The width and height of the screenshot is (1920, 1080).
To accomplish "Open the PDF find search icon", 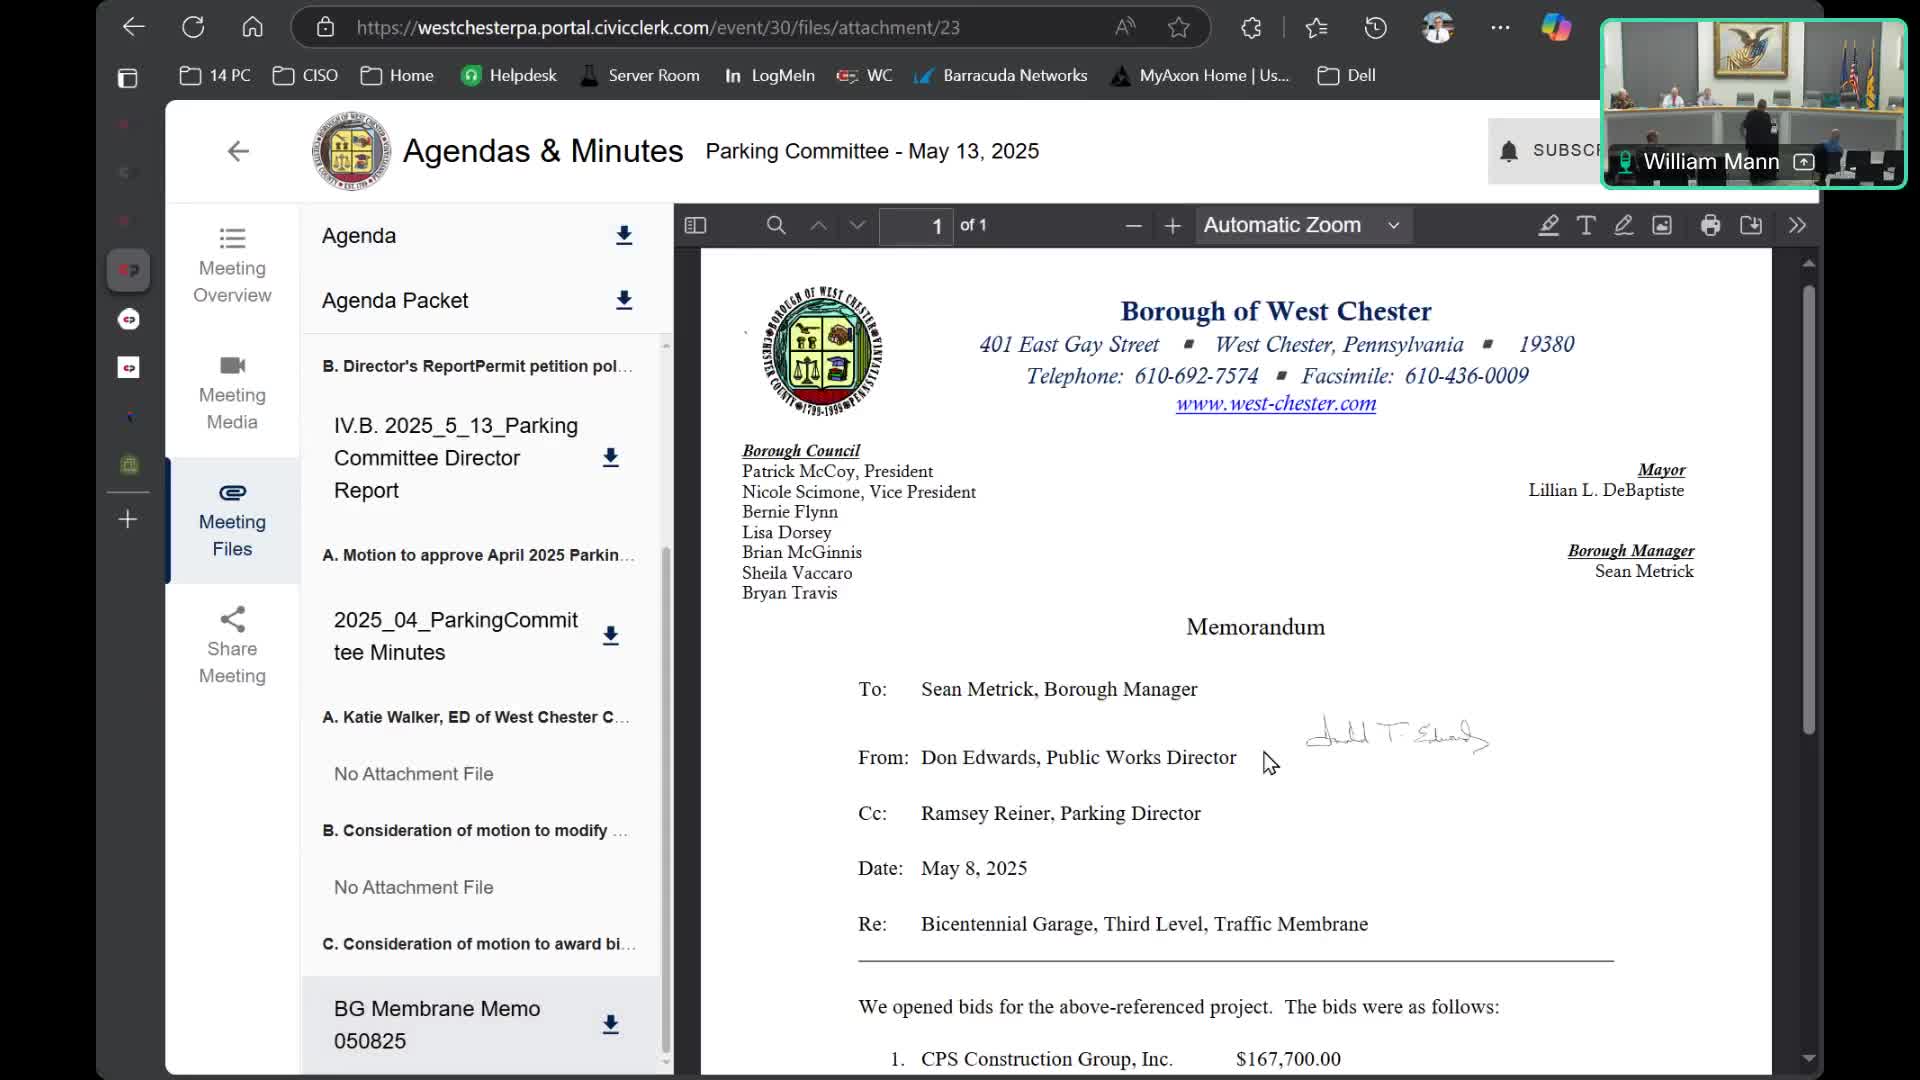I will [x=776, y=226].
